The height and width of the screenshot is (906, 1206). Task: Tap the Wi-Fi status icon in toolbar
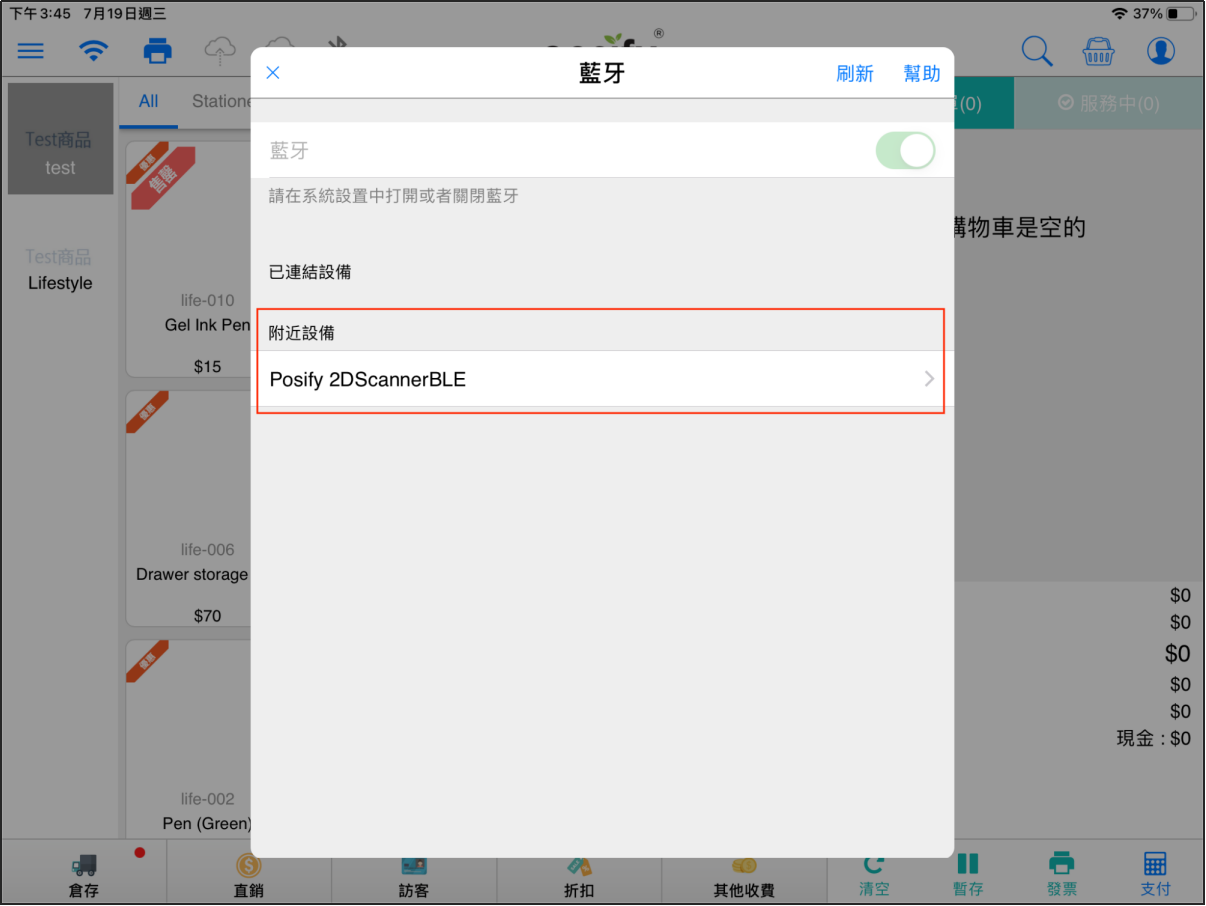click(x=94, y=51)
